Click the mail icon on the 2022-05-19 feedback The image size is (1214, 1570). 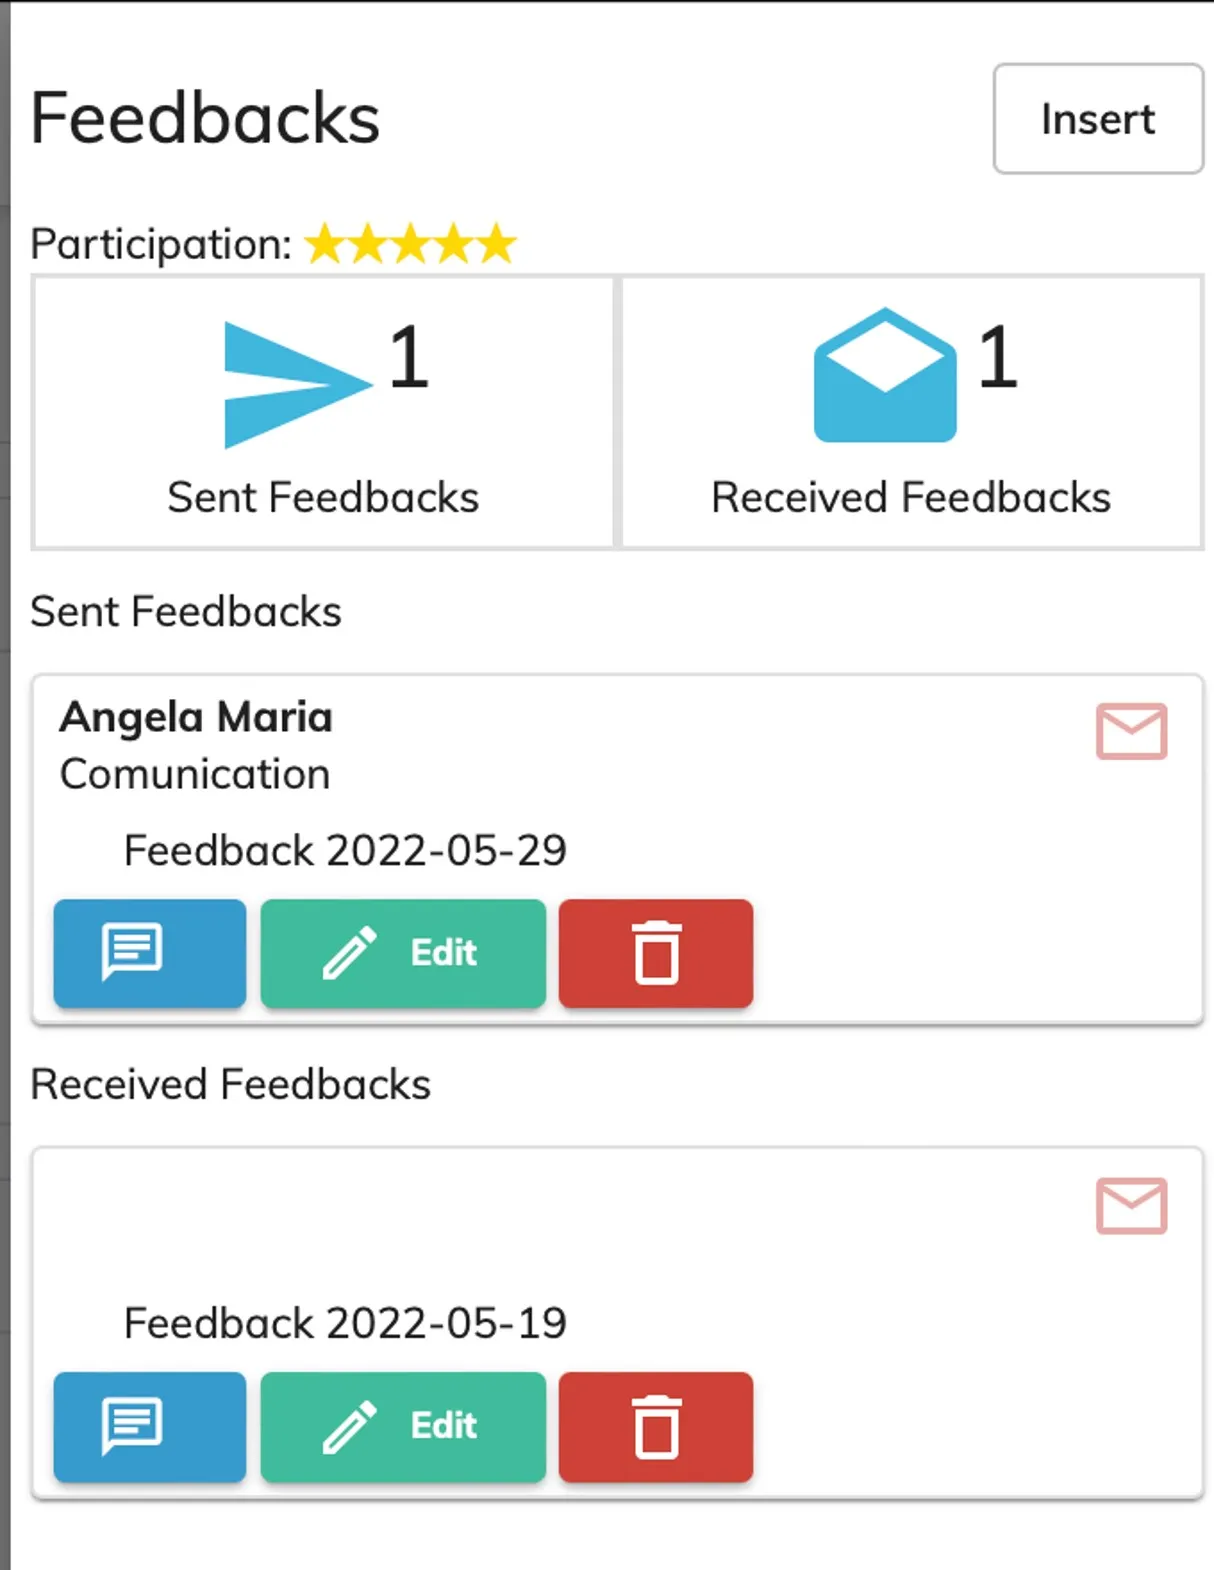(x=1131, y=1205)
